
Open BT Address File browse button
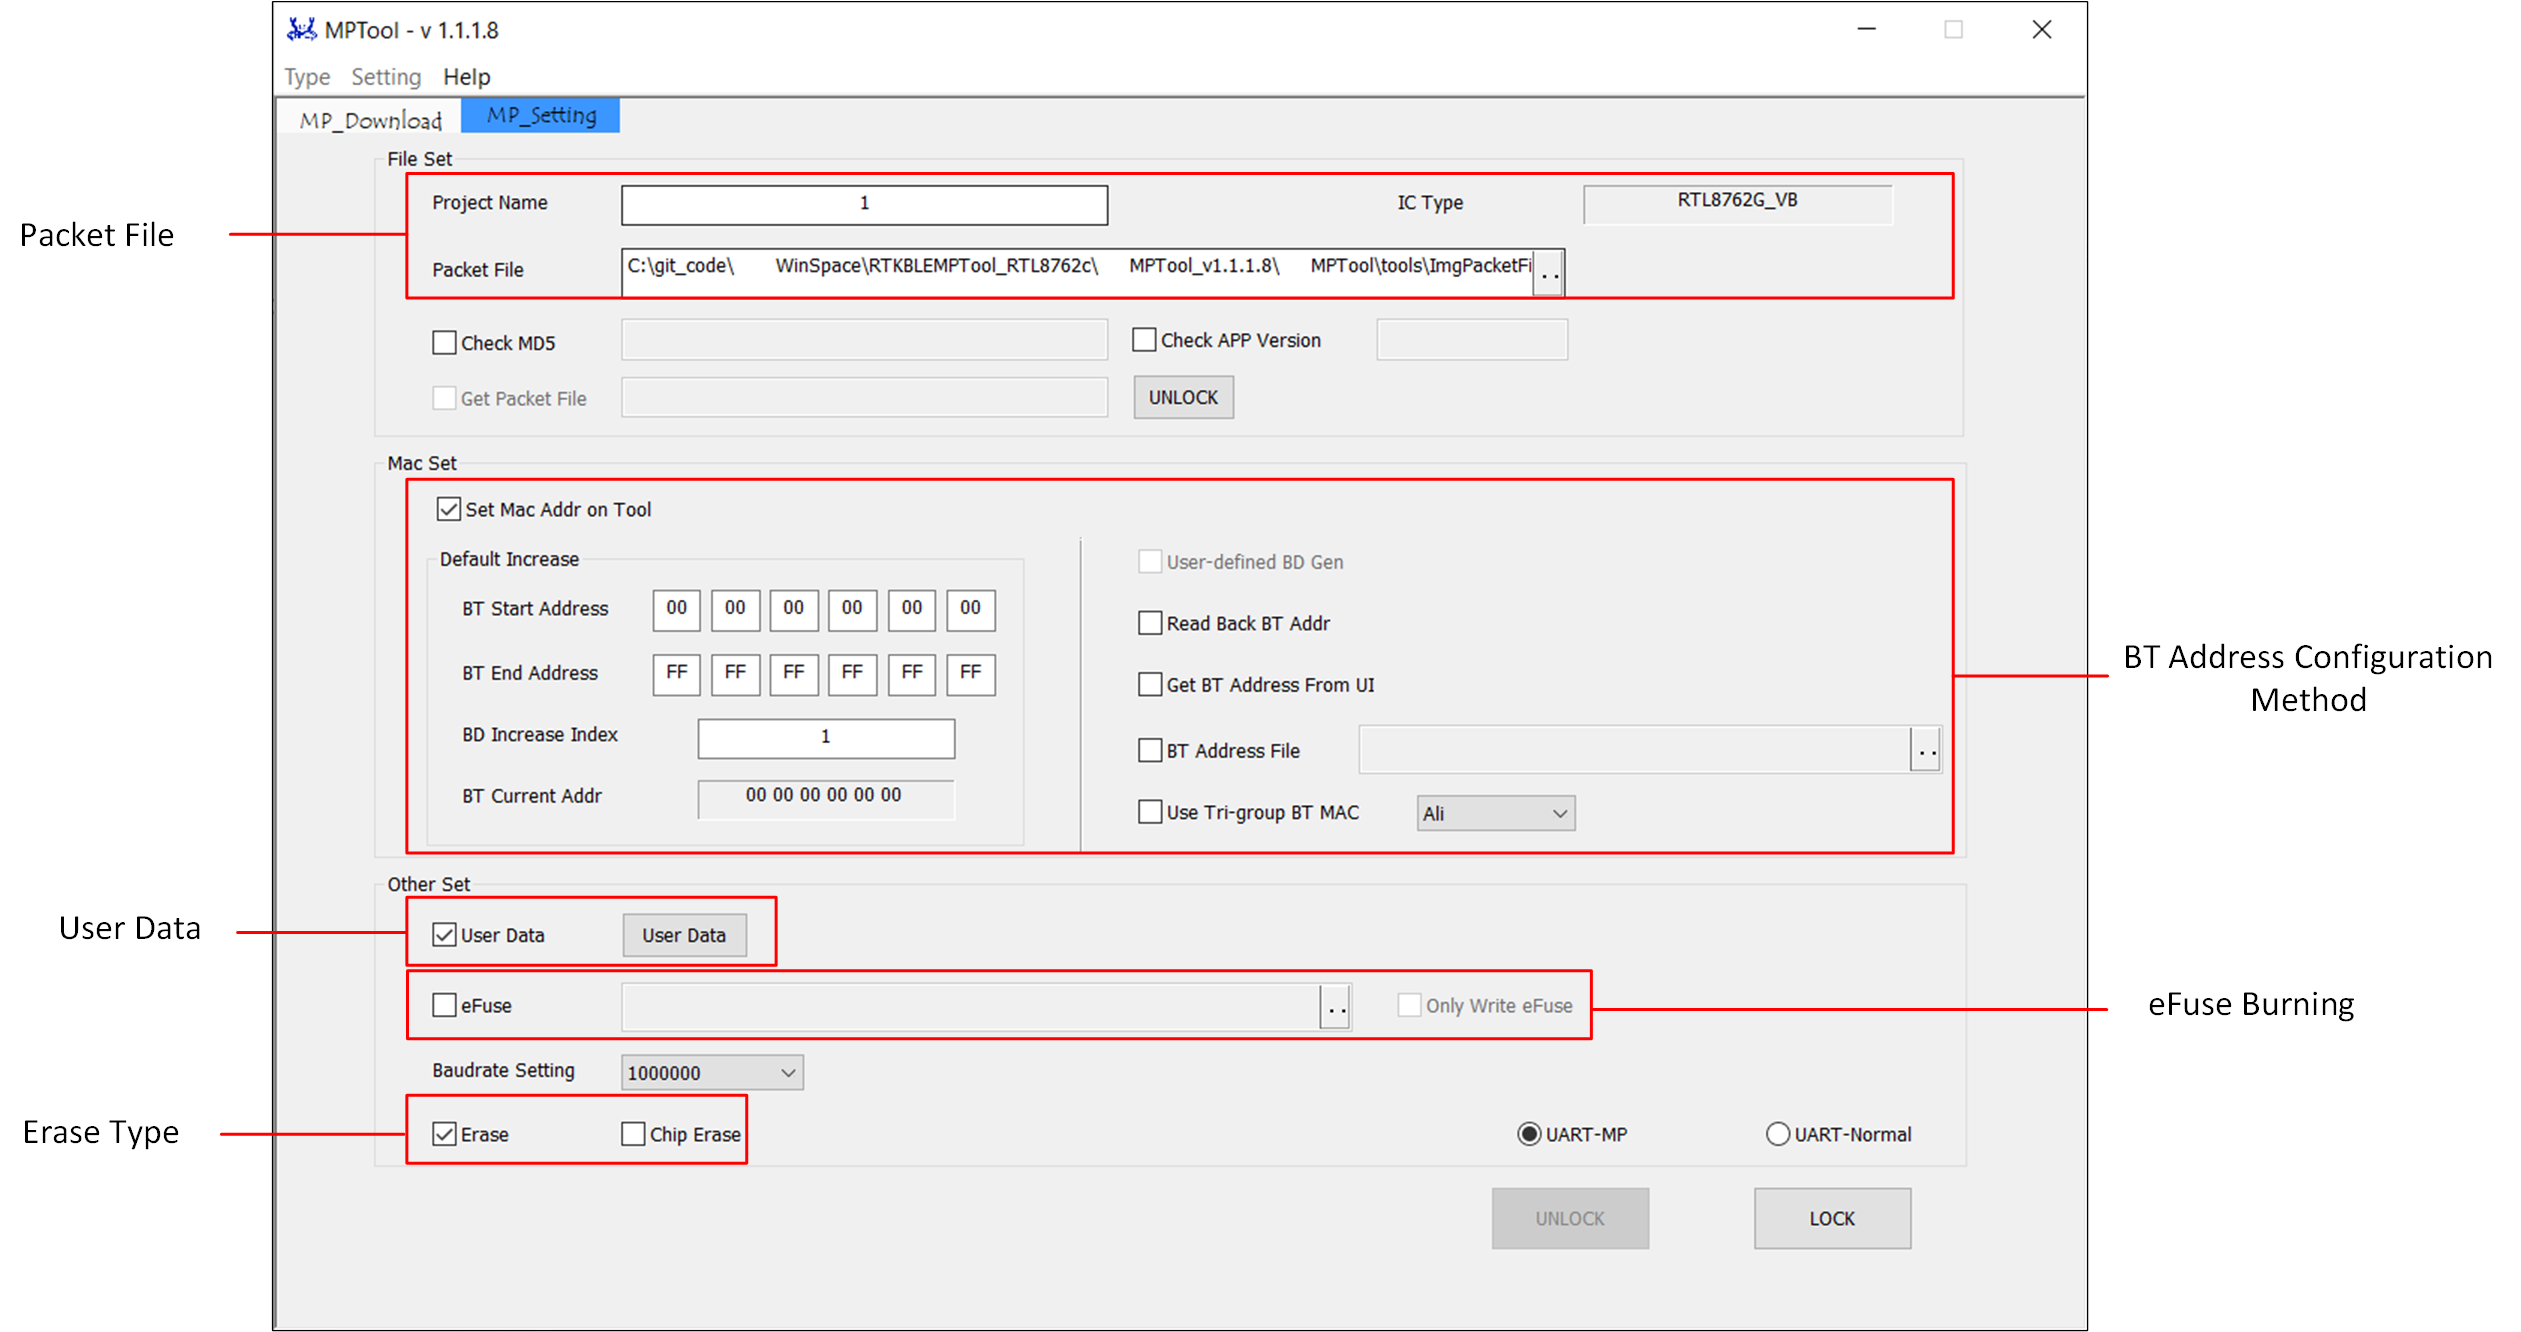pos(1926,750)
